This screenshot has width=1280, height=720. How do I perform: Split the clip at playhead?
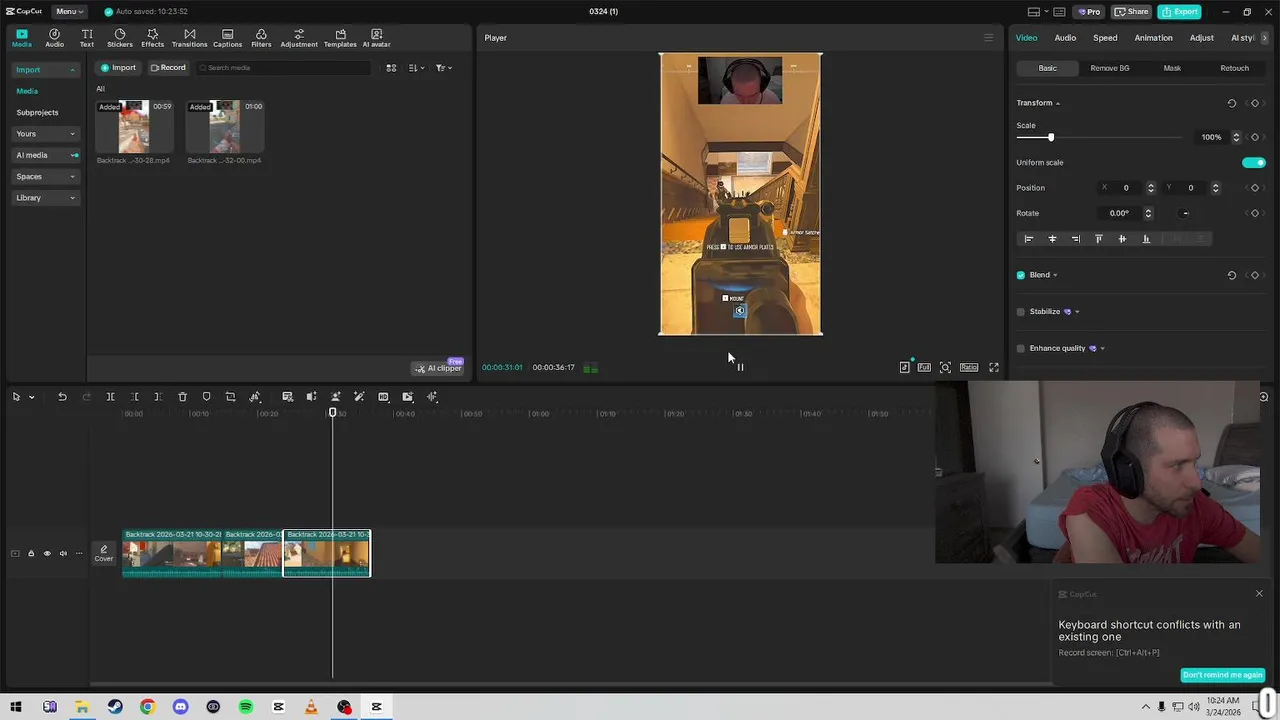pos(110,397)
